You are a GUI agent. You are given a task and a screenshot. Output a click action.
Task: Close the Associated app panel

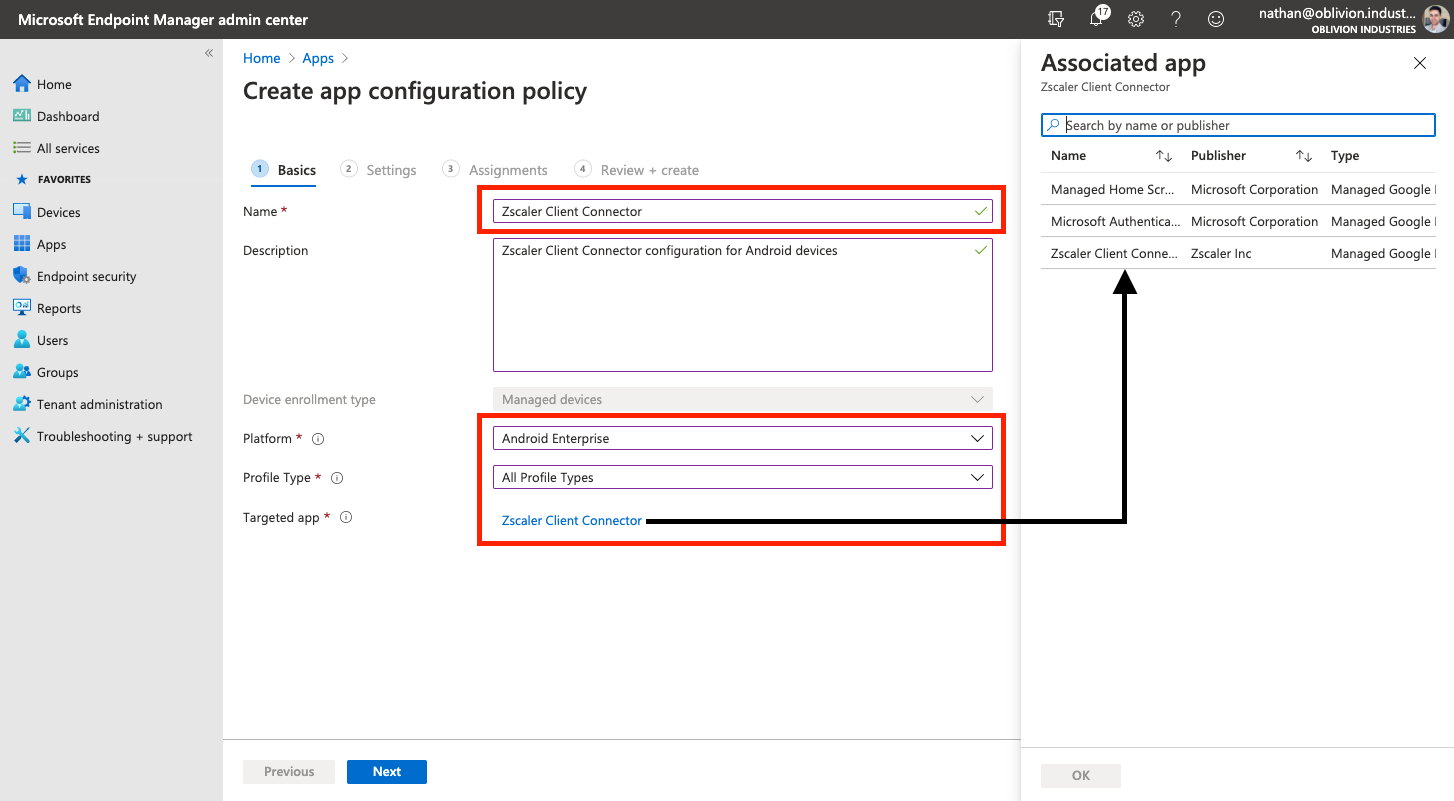click(x=1419, y=63)
